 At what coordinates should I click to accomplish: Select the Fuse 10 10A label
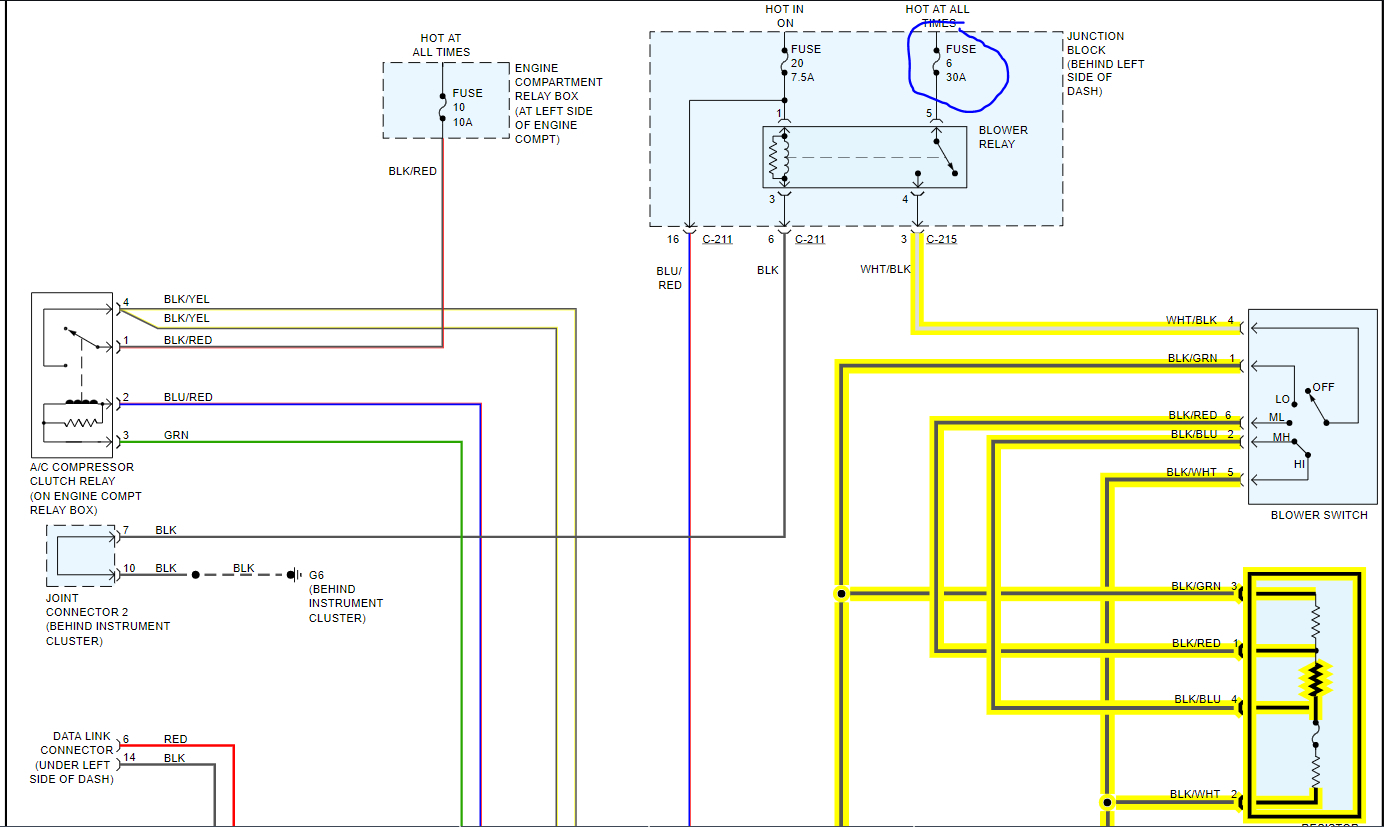pos(468,107)
